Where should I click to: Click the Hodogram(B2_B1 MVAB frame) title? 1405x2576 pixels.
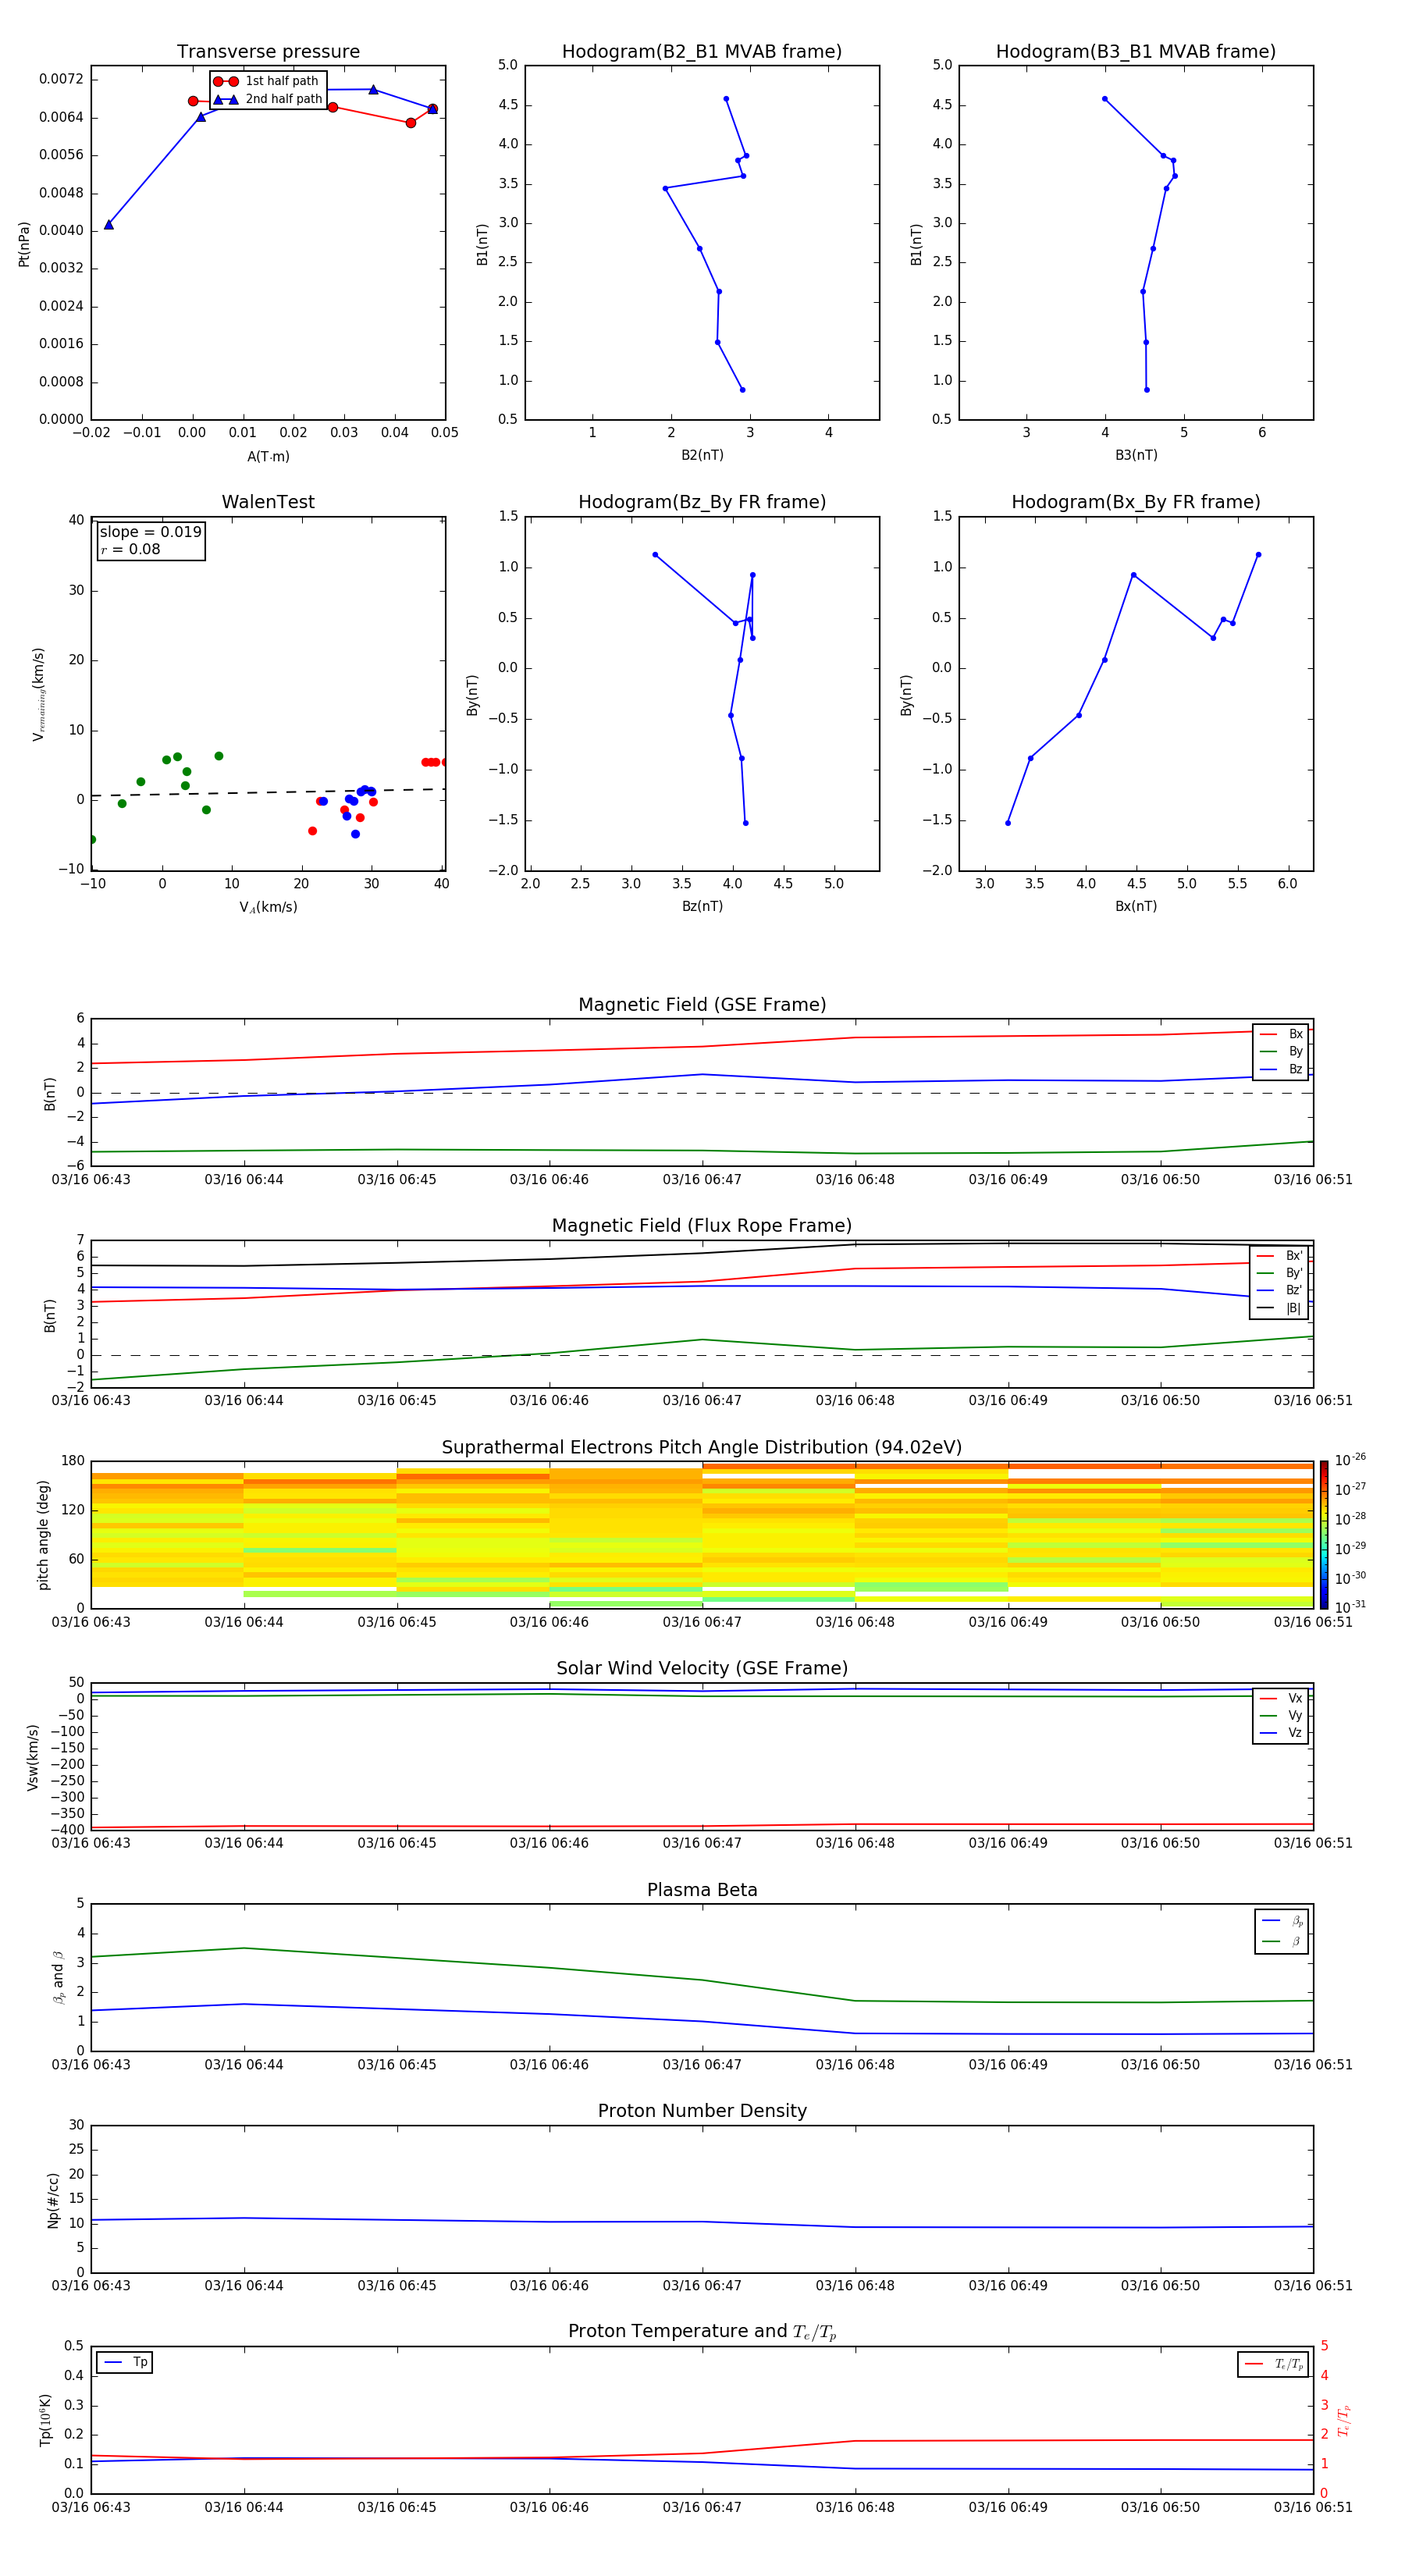coord(702,52)
